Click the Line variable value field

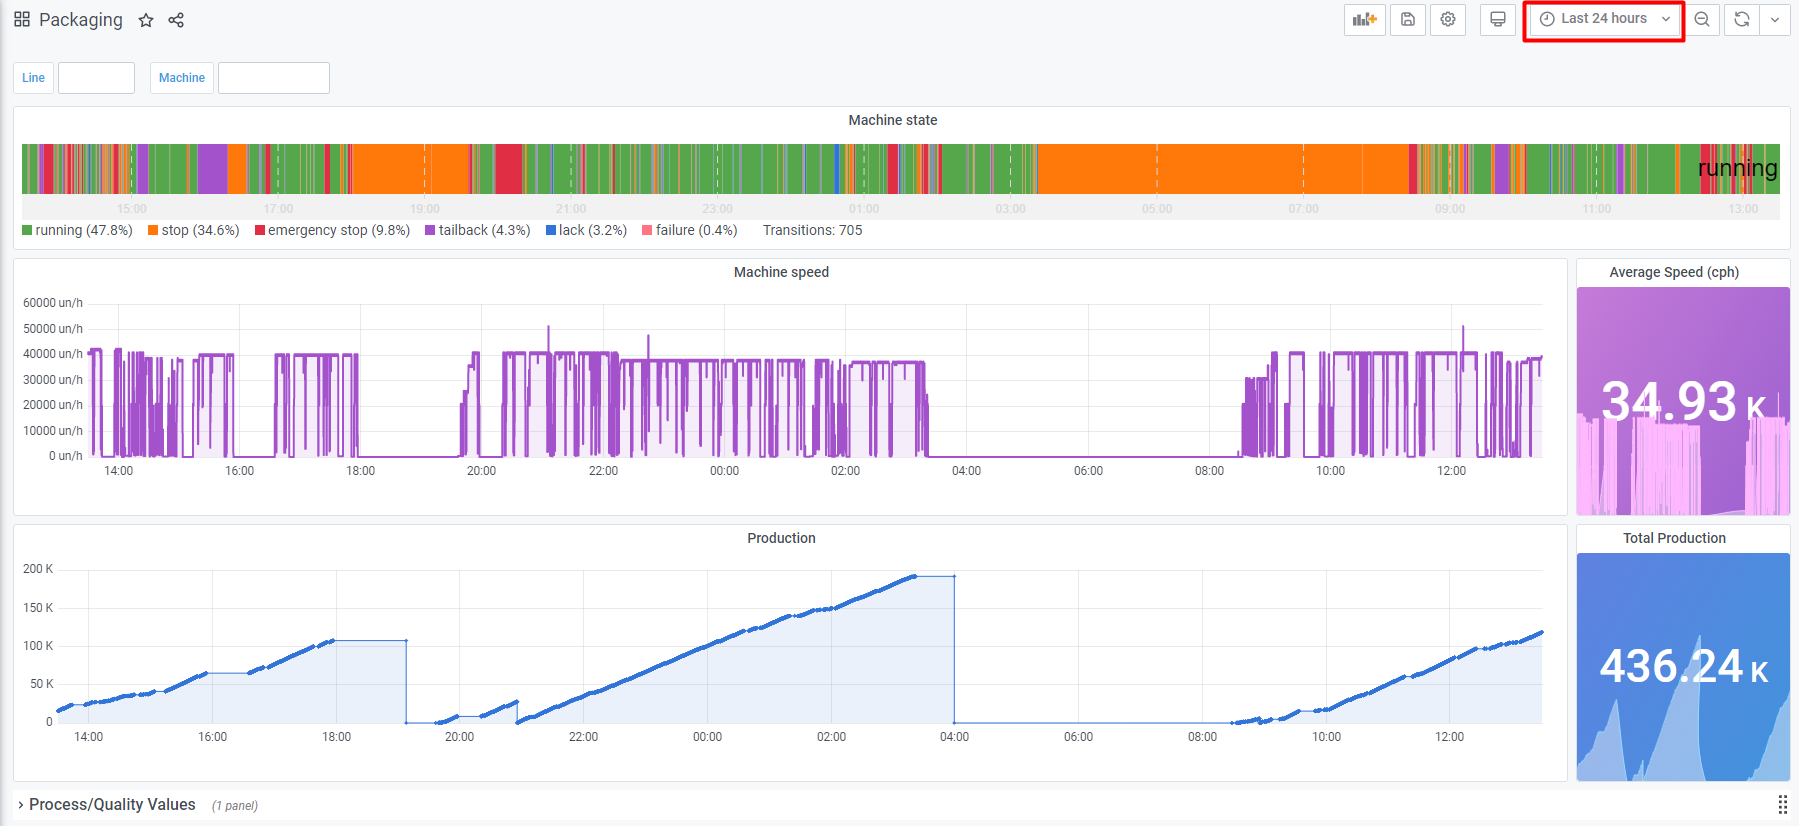96,78
